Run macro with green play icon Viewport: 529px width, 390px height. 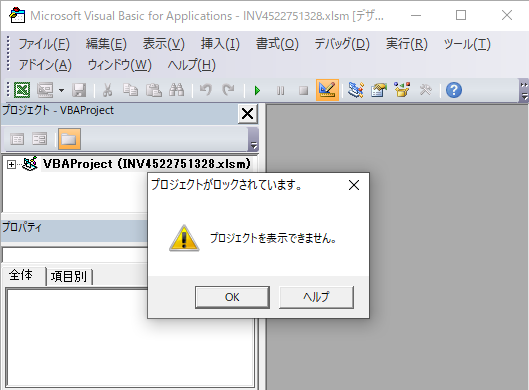(x=257, y=90)
